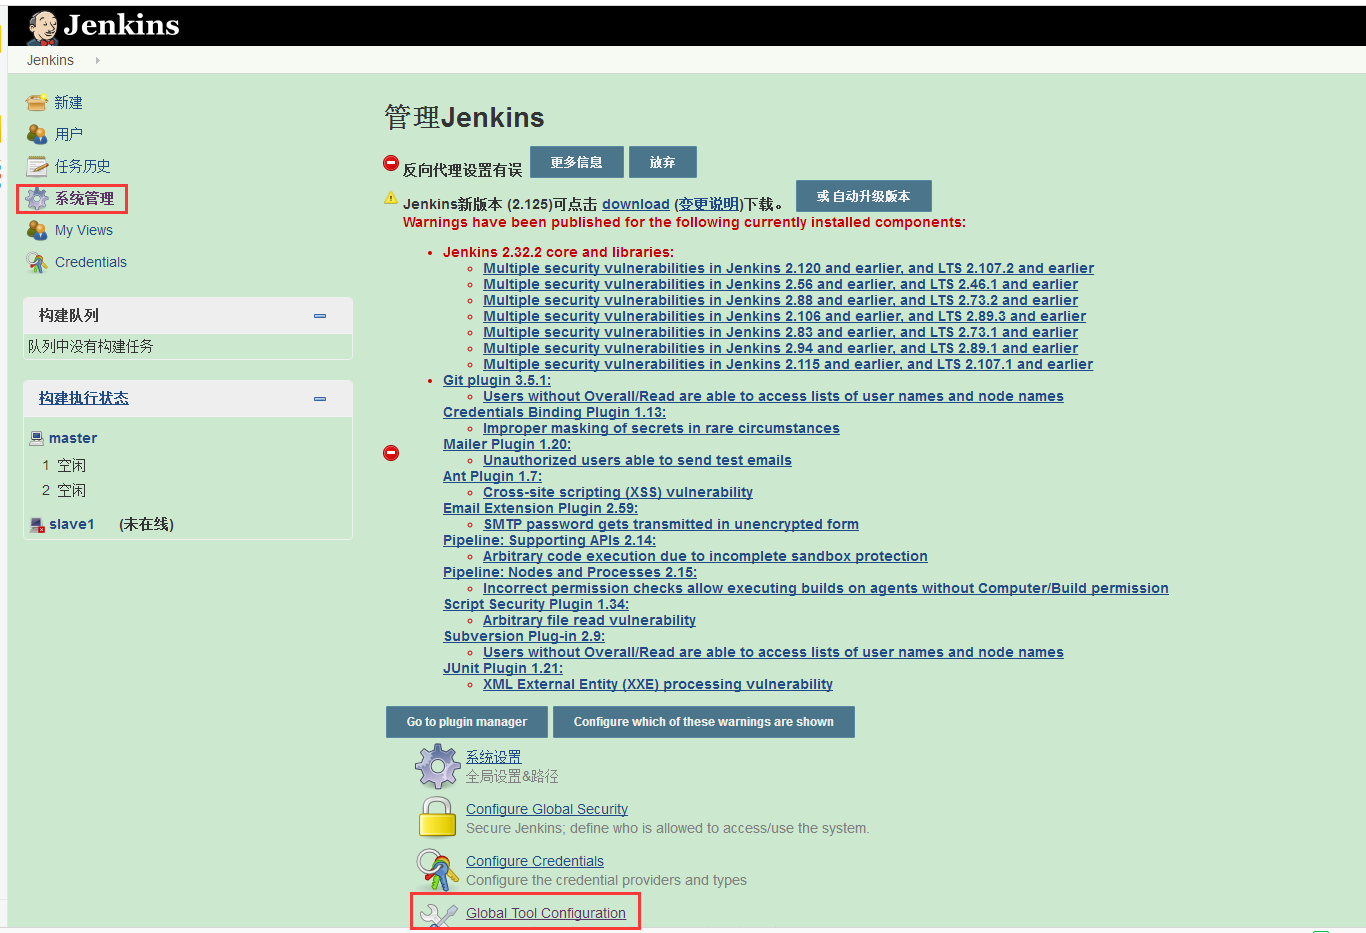Open Configure Global Security link
The height and width of the screenshot is (933, 1366).
pyautogui.click(x=547, y=809)
